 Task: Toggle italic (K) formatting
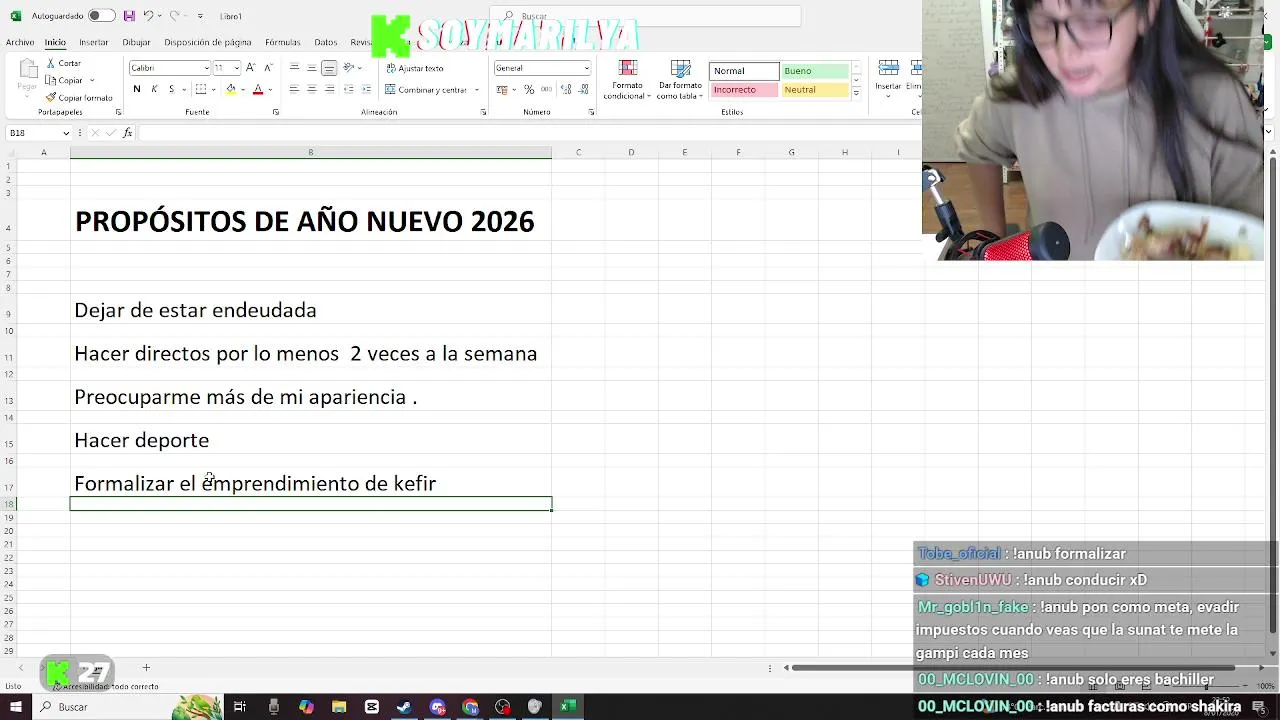[154, 89]
